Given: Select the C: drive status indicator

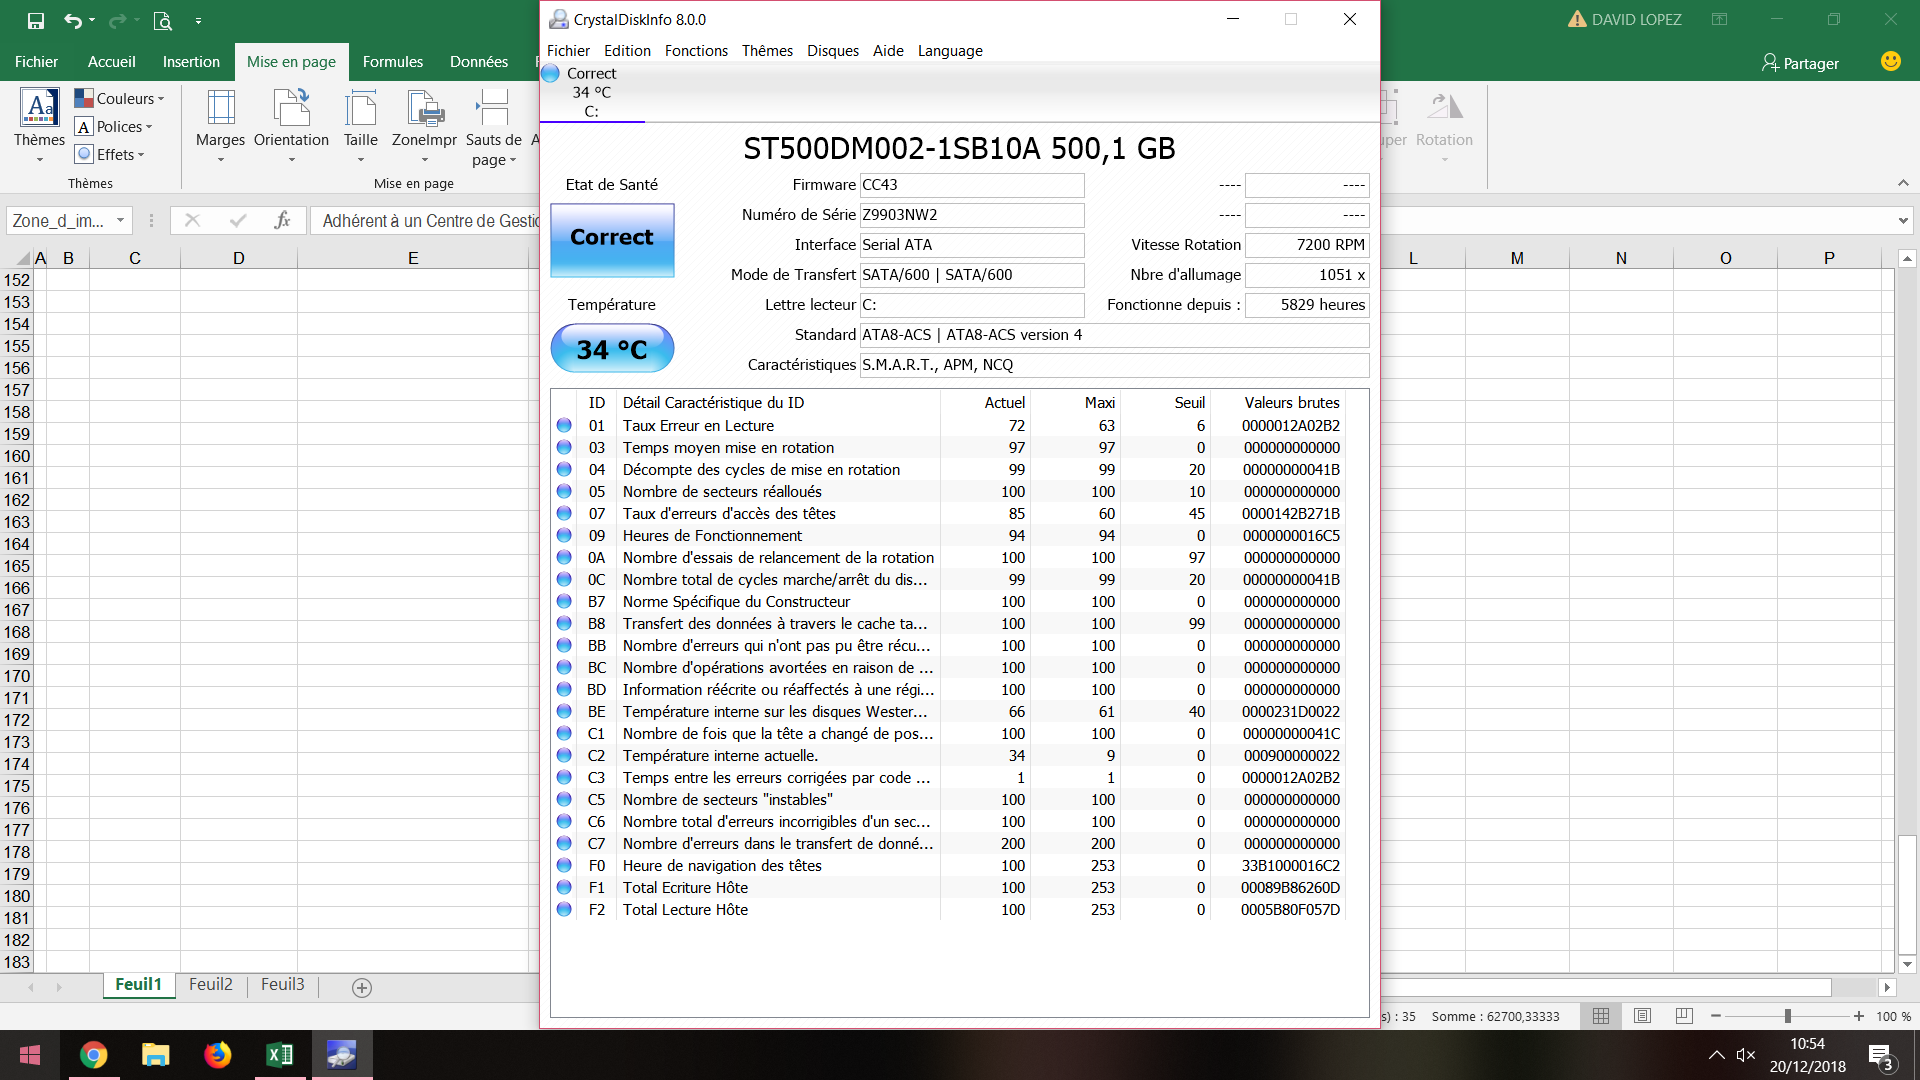Looking at the screenshot, I should pos(591,92).
